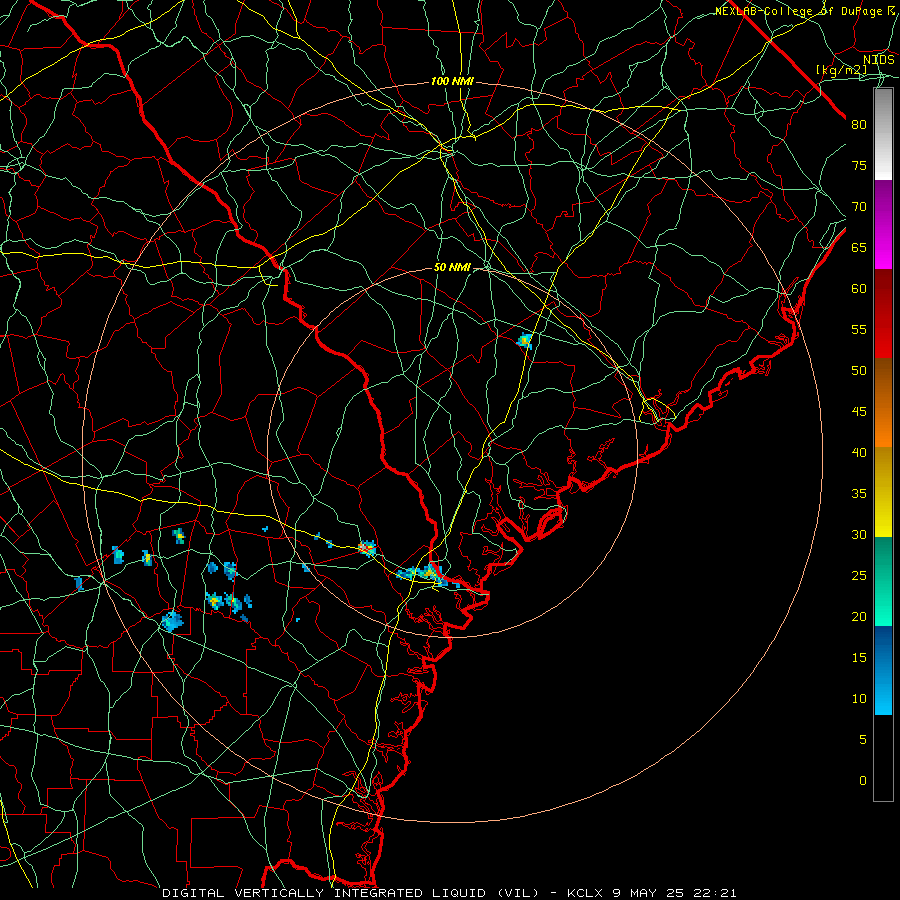900x900 pixels.
Task: Click "DIGITAL VERTICALLY INTEGRATED LIQUID (VIL)" footer title
Action: [x=351, y=893]
